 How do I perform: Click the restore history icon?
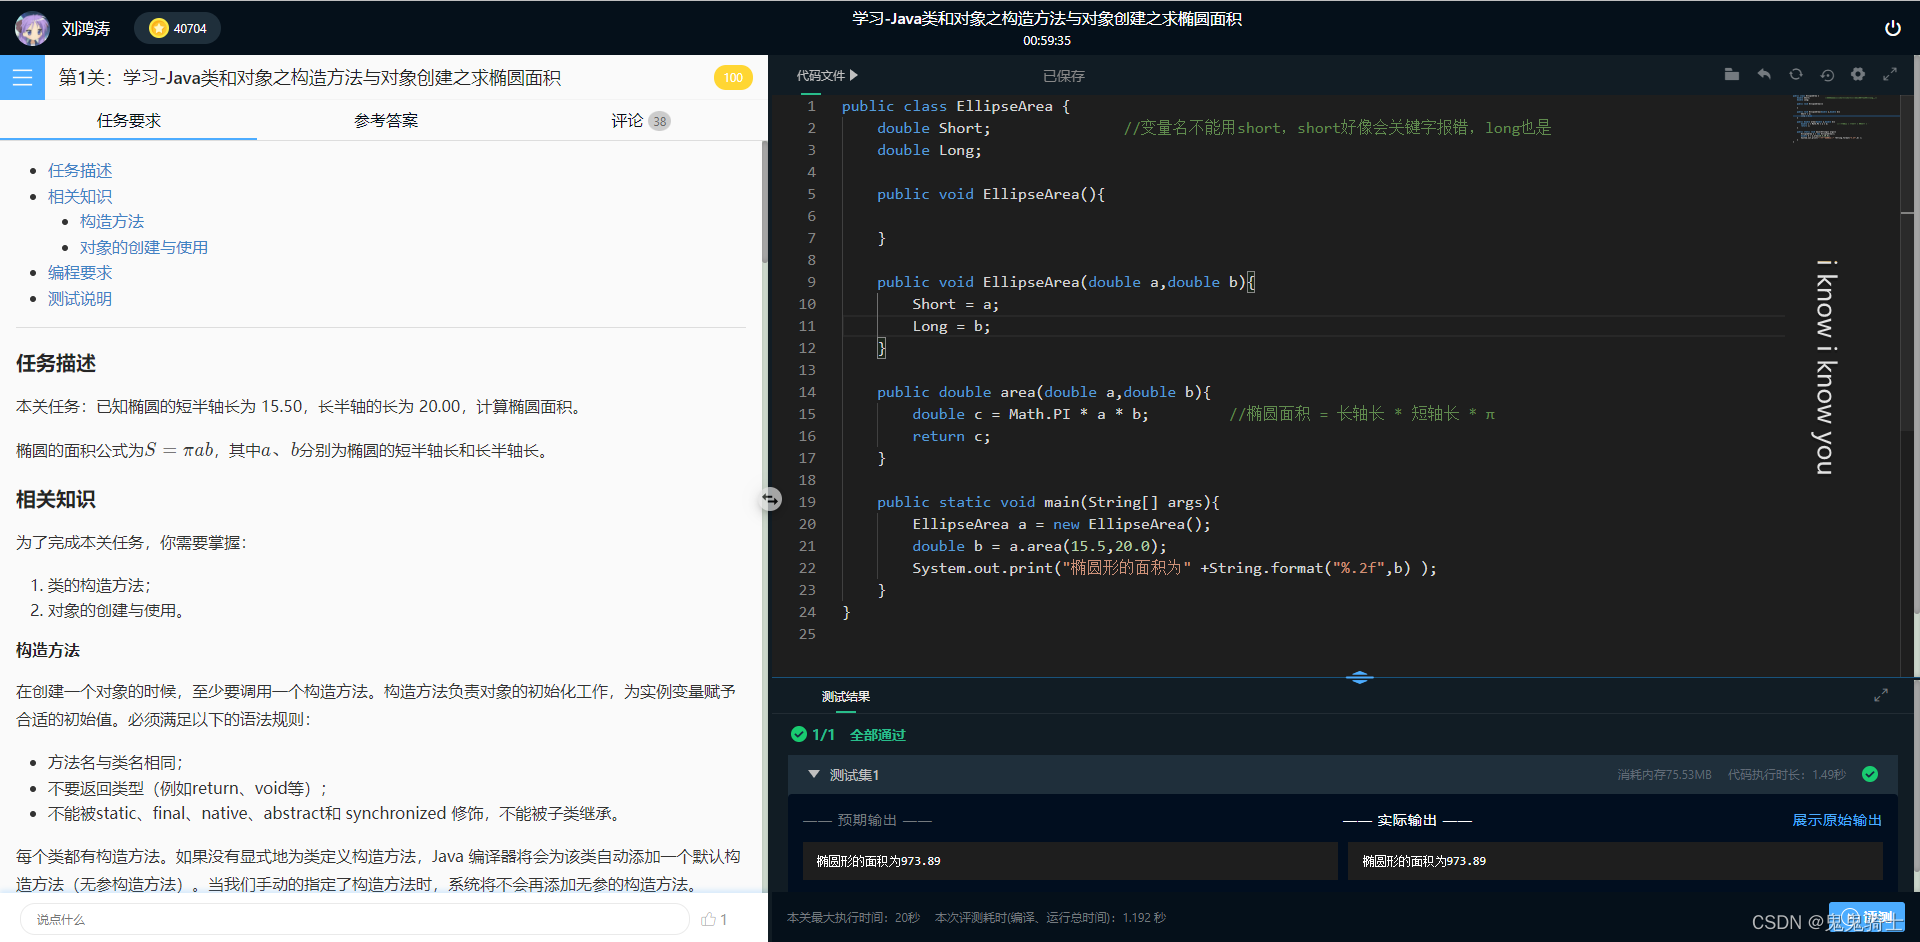pyautogui.click(x=1827, y=75)
